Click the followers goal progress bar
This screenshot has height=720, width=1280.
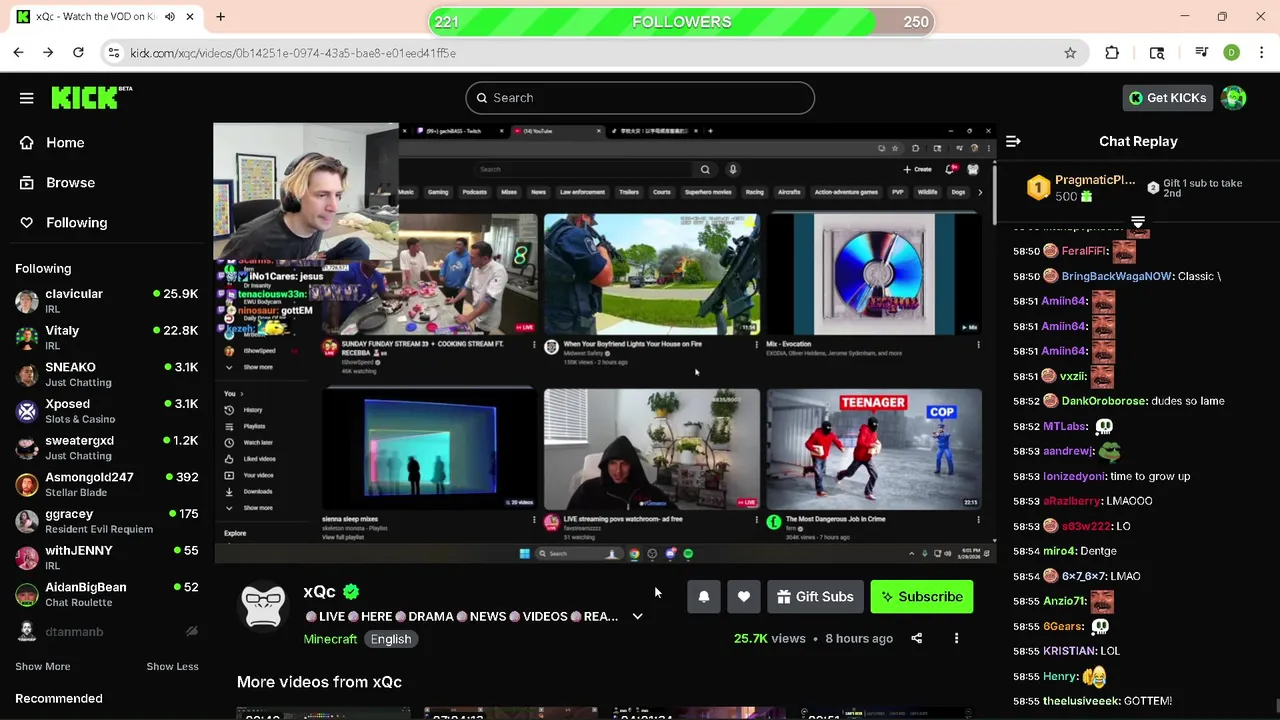pos(682,22)
